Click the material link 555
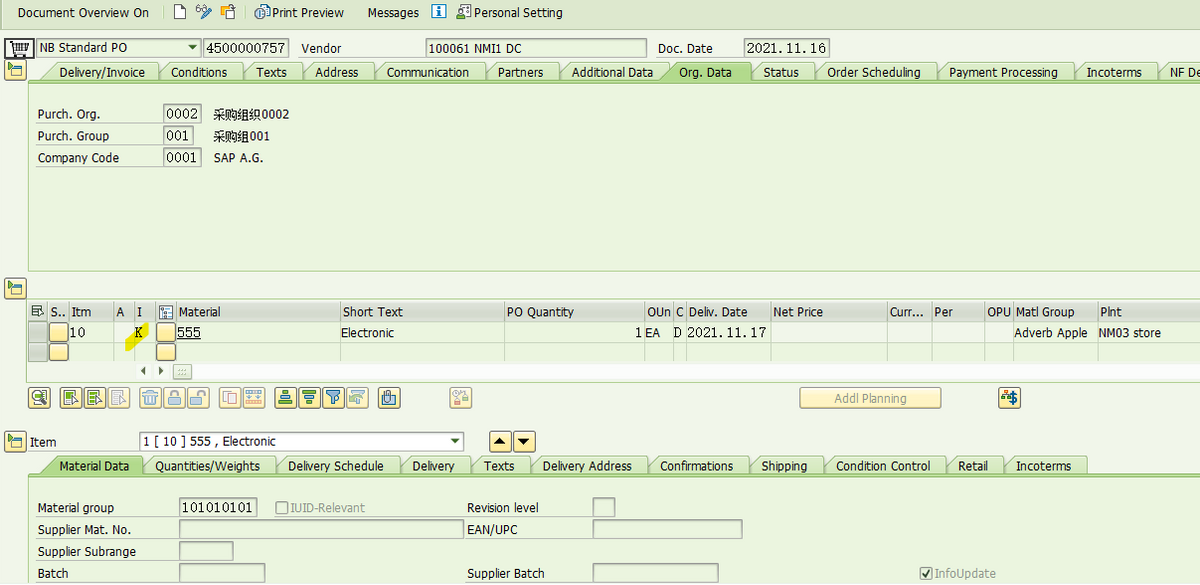This screenshot has width=1200, height=585. [189, 333]
